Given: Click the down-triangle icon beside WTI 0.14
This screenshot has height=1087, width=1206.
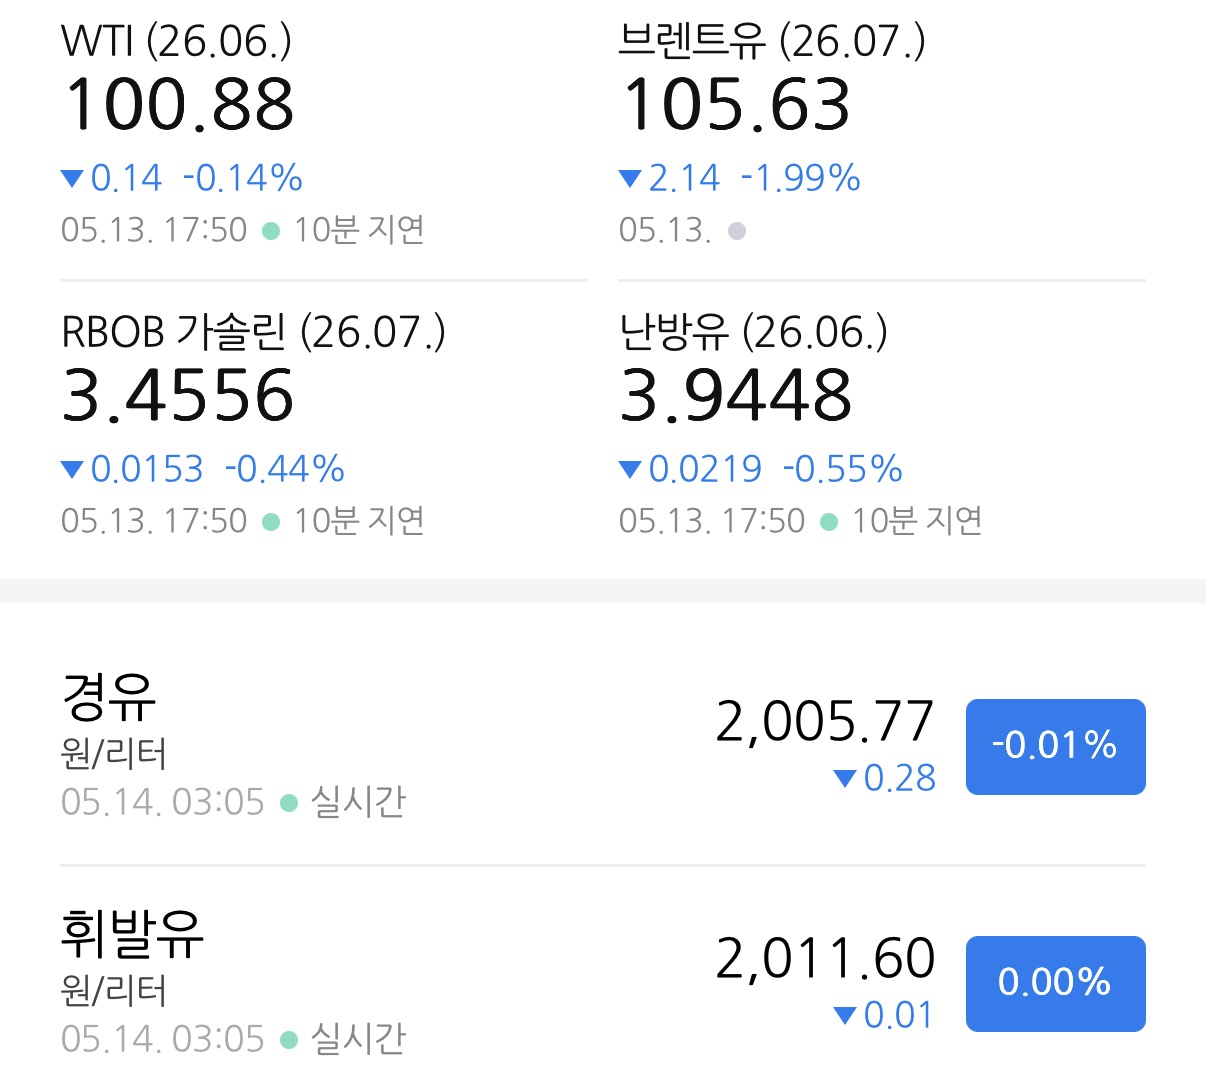Looking at the screenshot, I should coord(72,179).
